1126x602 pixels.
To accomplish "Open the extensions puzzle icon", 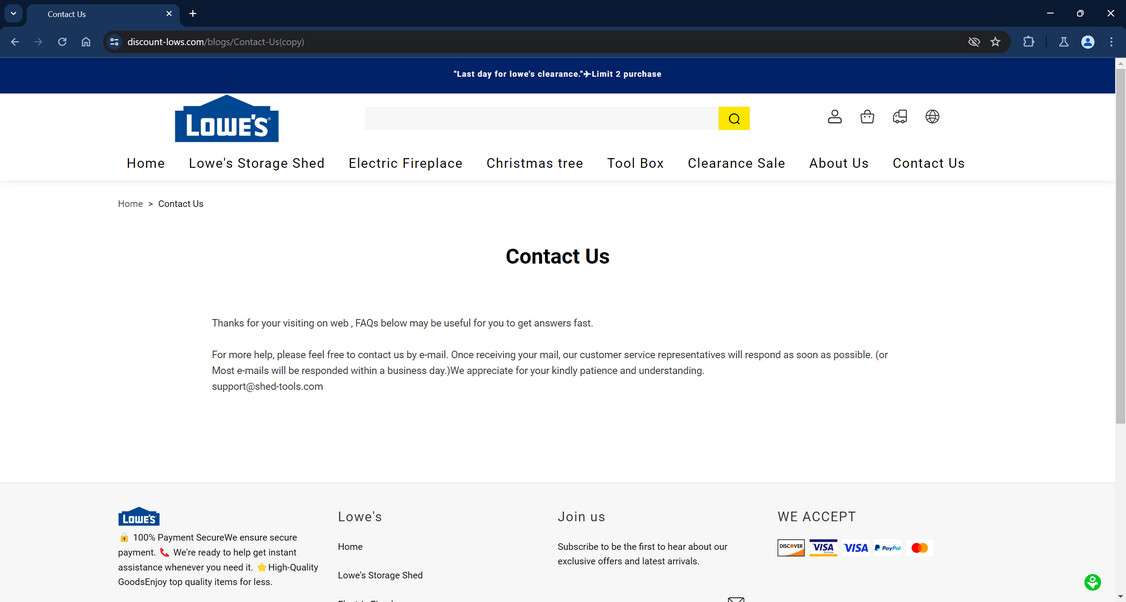I will point(1028,42).
